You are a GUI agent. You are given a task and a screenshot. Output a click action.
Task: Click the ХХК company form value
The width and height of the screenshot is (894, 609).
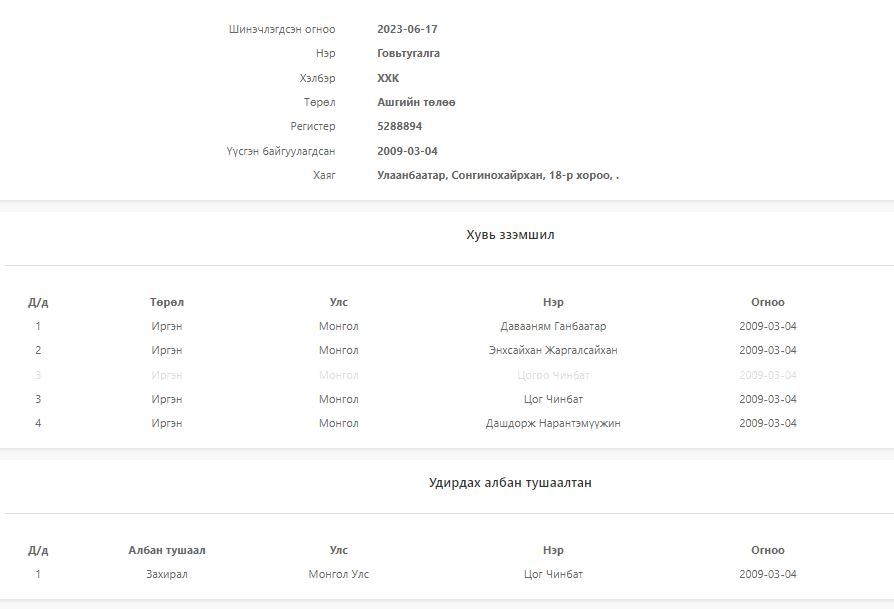388,78
